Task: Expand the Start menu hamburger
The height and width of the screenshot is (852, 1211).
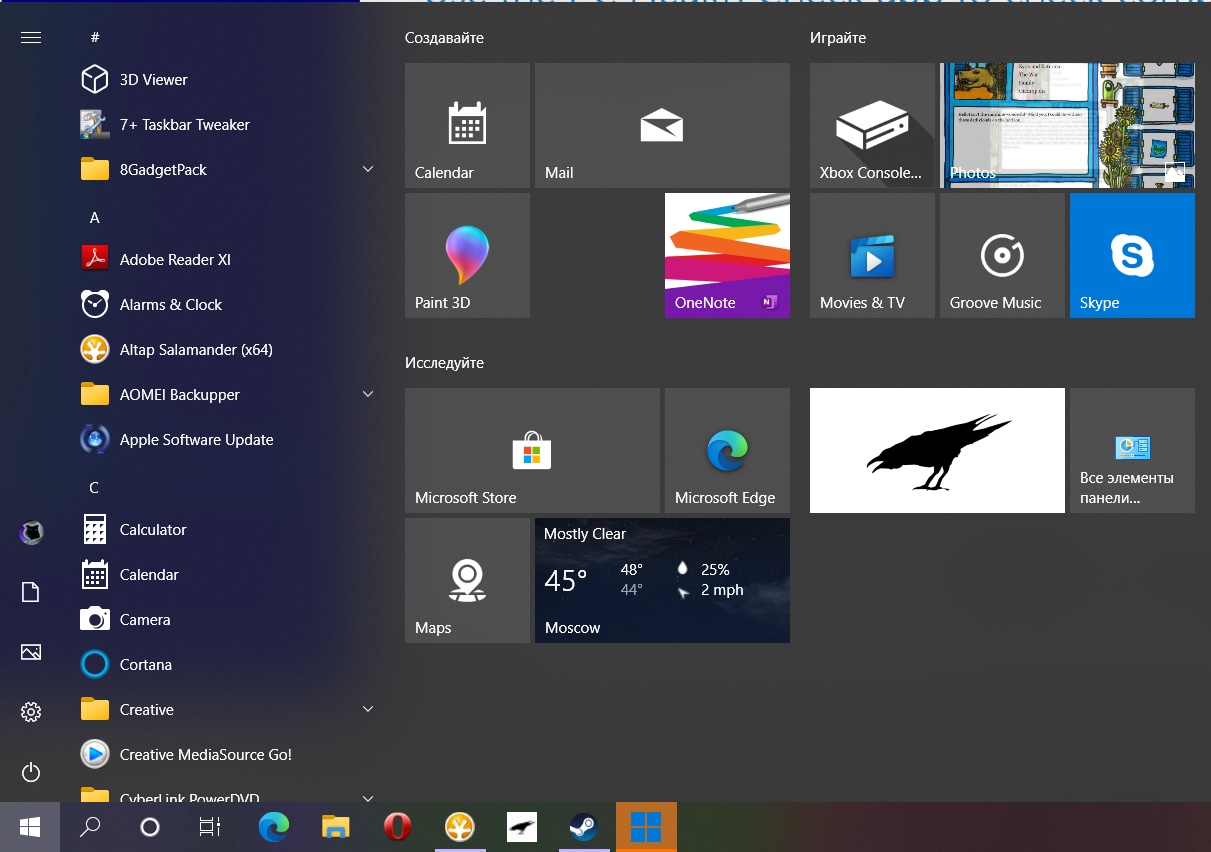Action: point(31,37)
